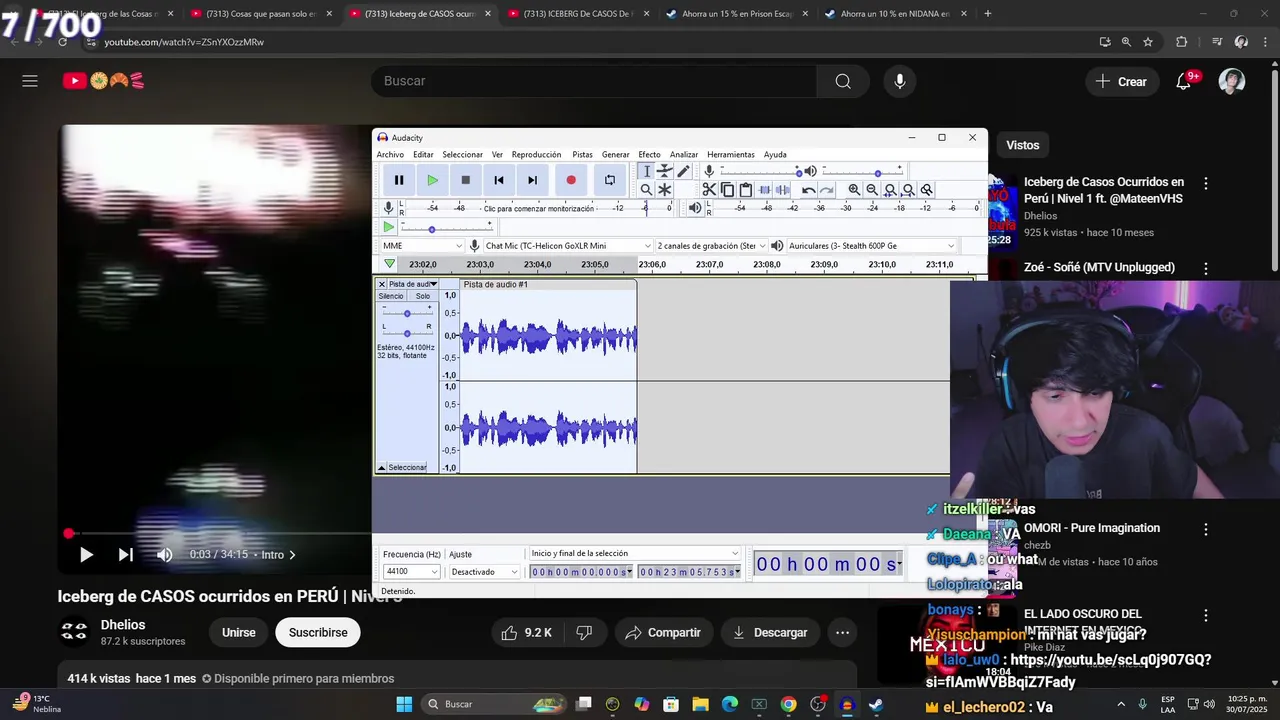The image size is (1280, 720).
Task: Pause playback in Audacity
Action: click(399, 180)
